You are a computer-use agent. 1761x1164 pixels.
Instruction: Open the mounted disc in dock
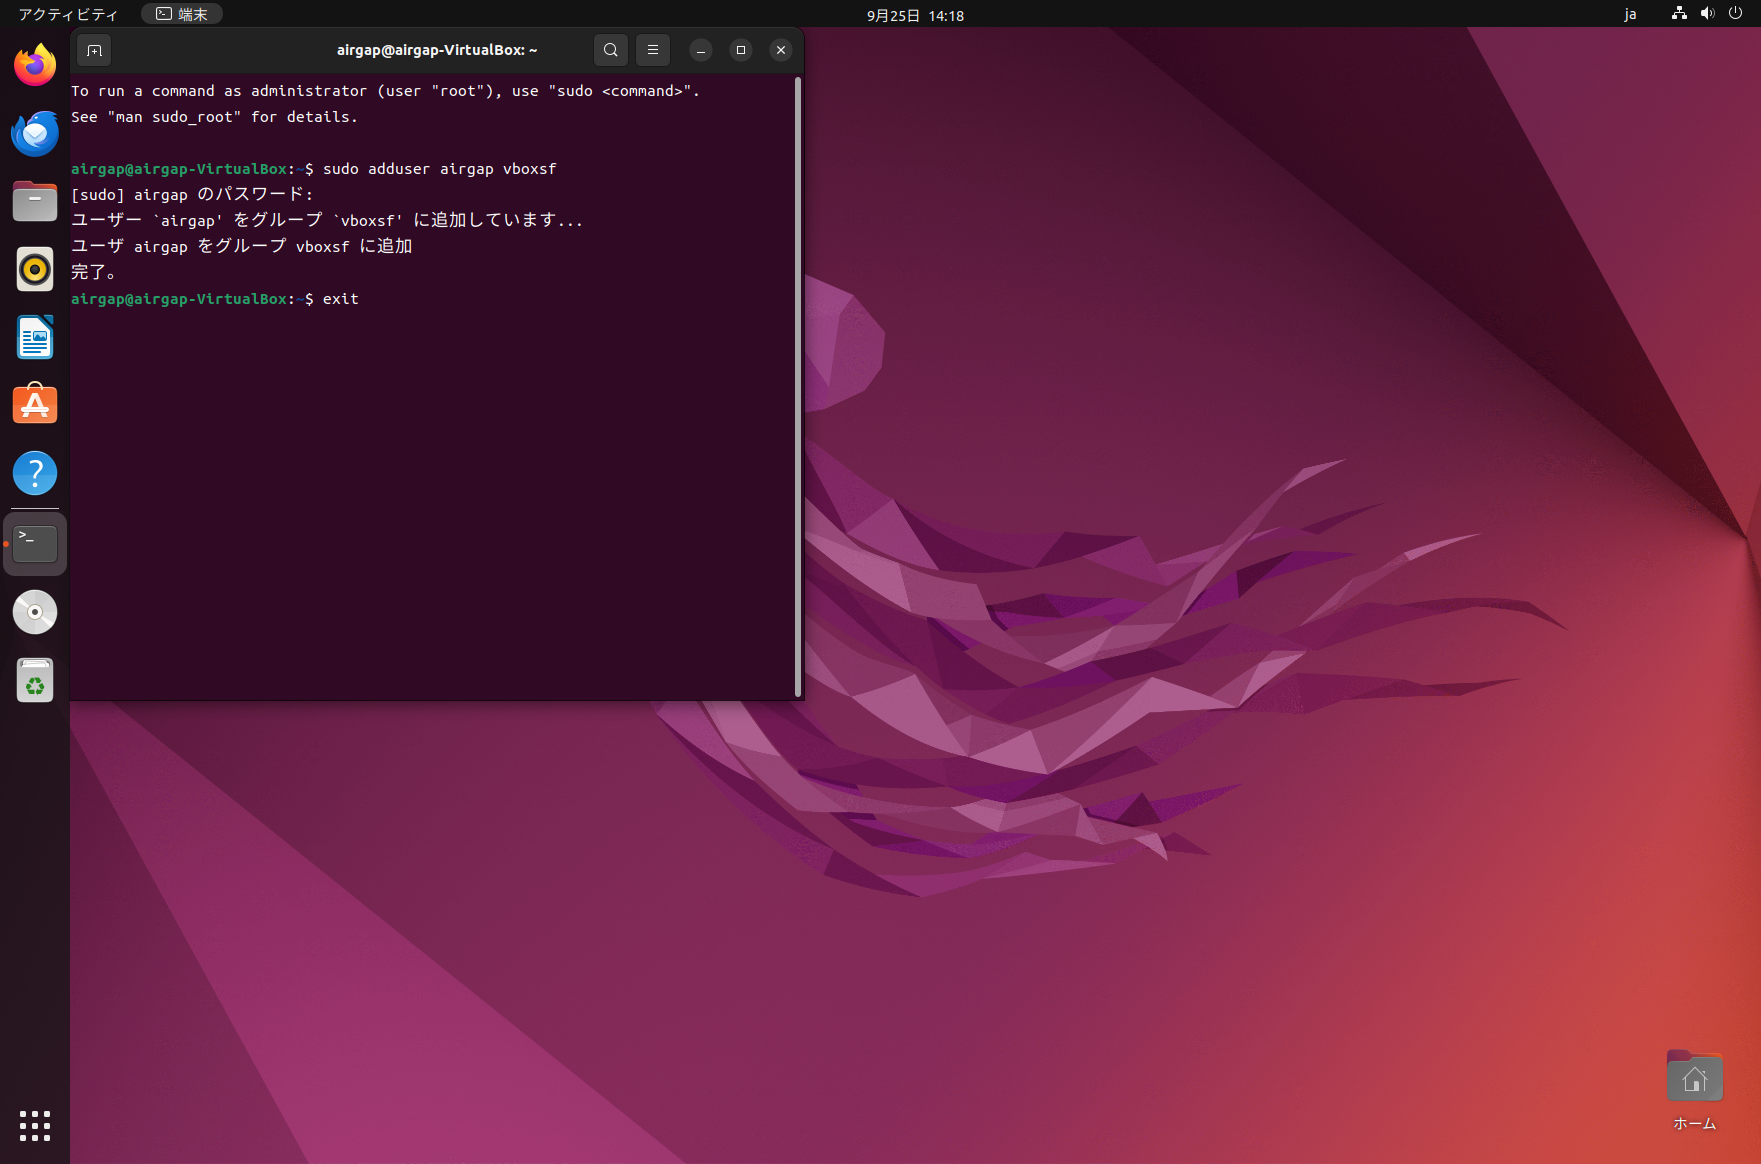point(35,612)
